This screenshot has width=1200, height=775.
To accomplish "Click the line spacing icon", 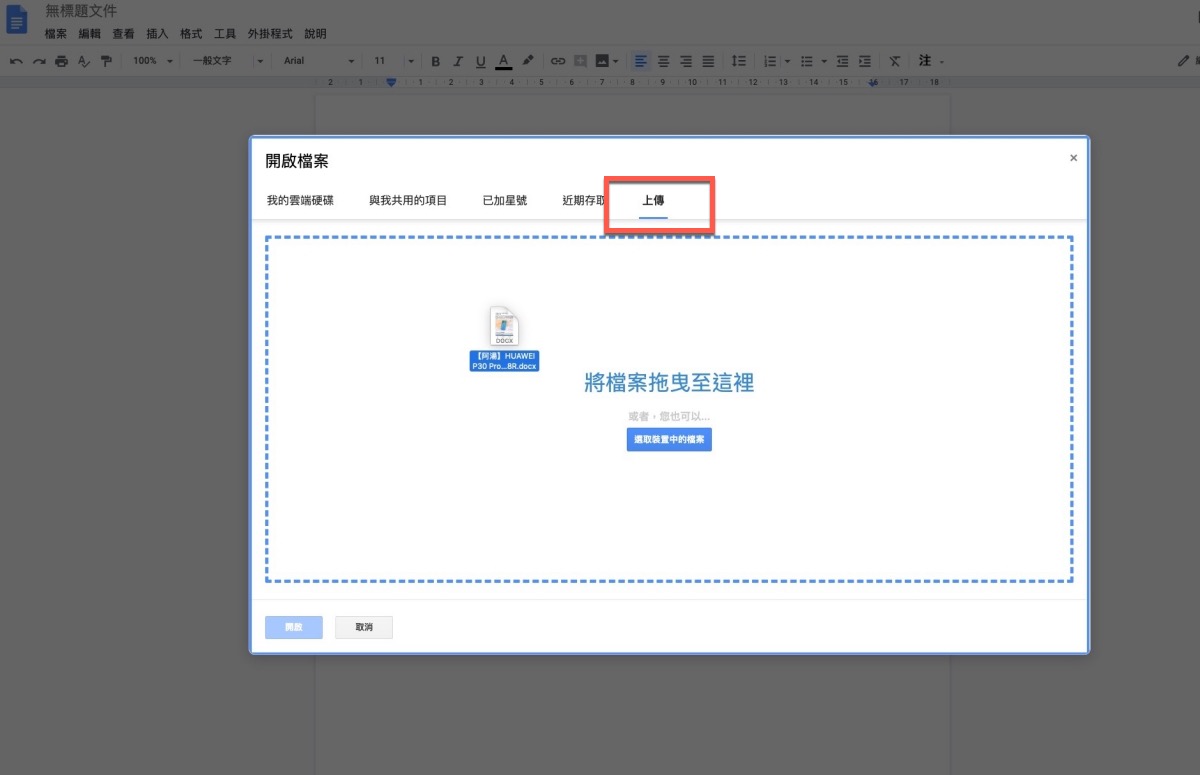I will [x=739, y=61].
